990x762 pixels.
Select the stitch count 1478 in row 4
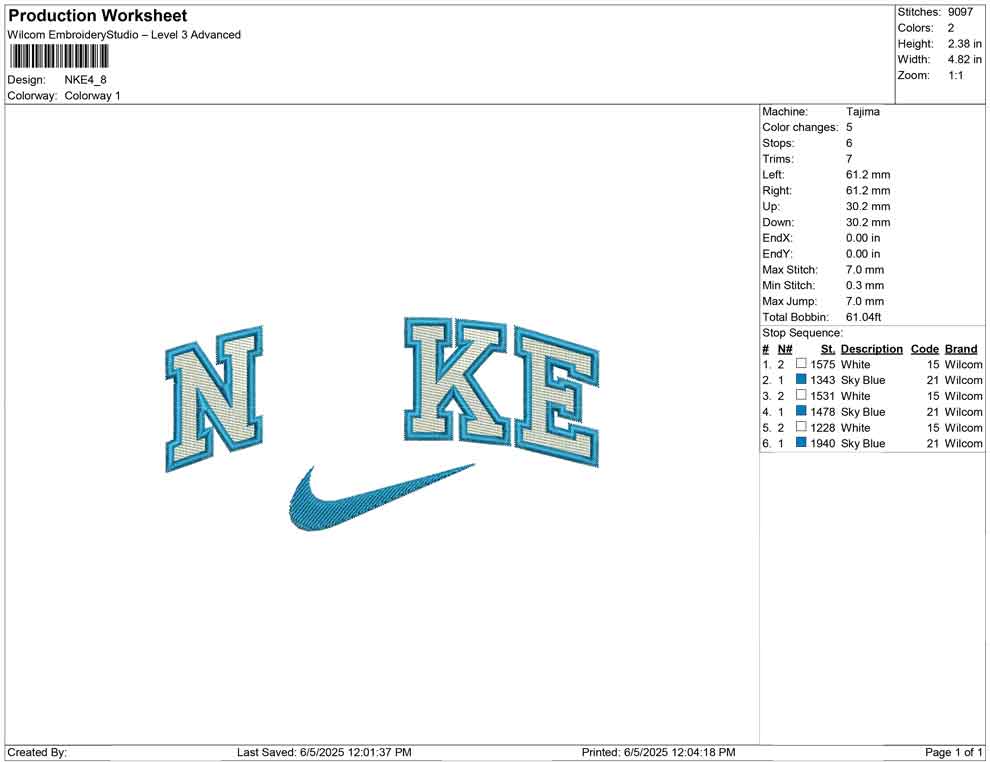pos(823,412)
